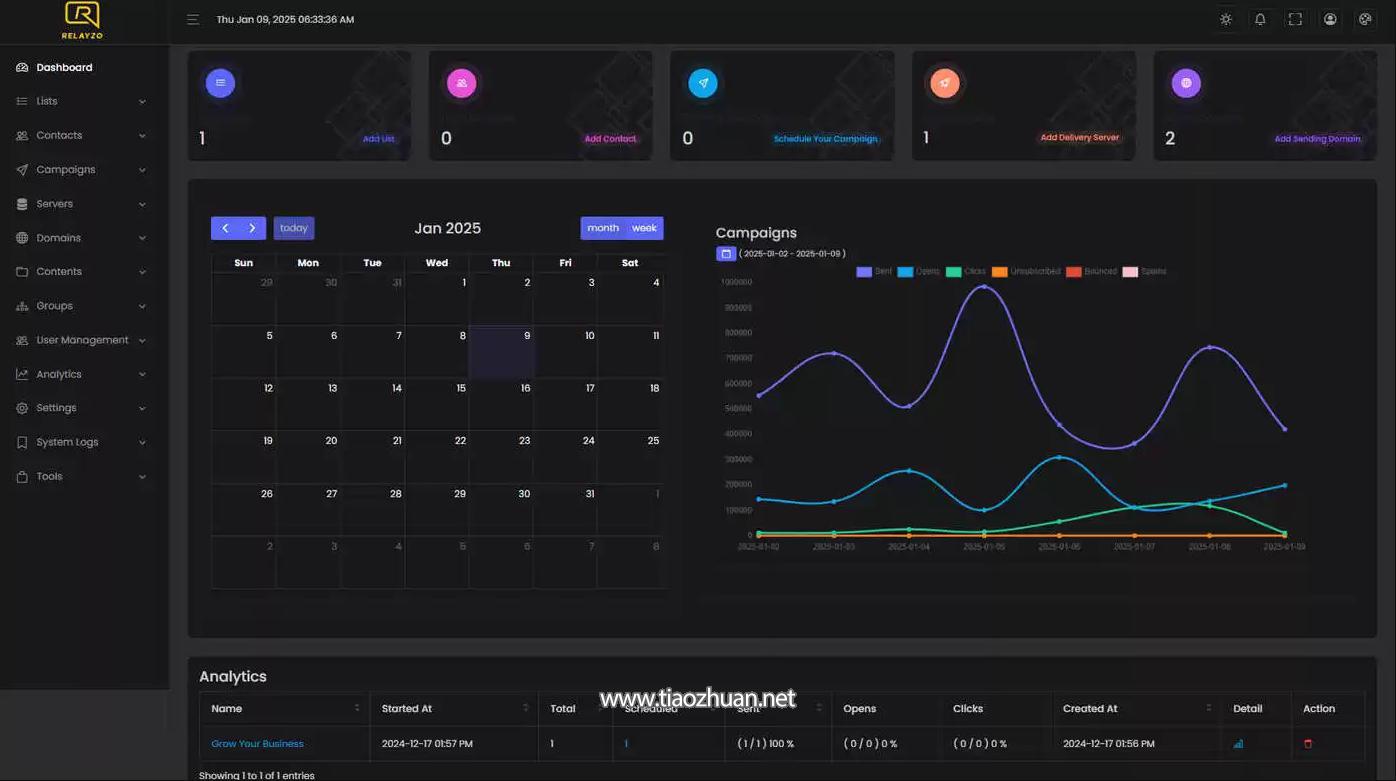Click the fullscreen icon in header
1396x781 pixels.
[1295, 19]
